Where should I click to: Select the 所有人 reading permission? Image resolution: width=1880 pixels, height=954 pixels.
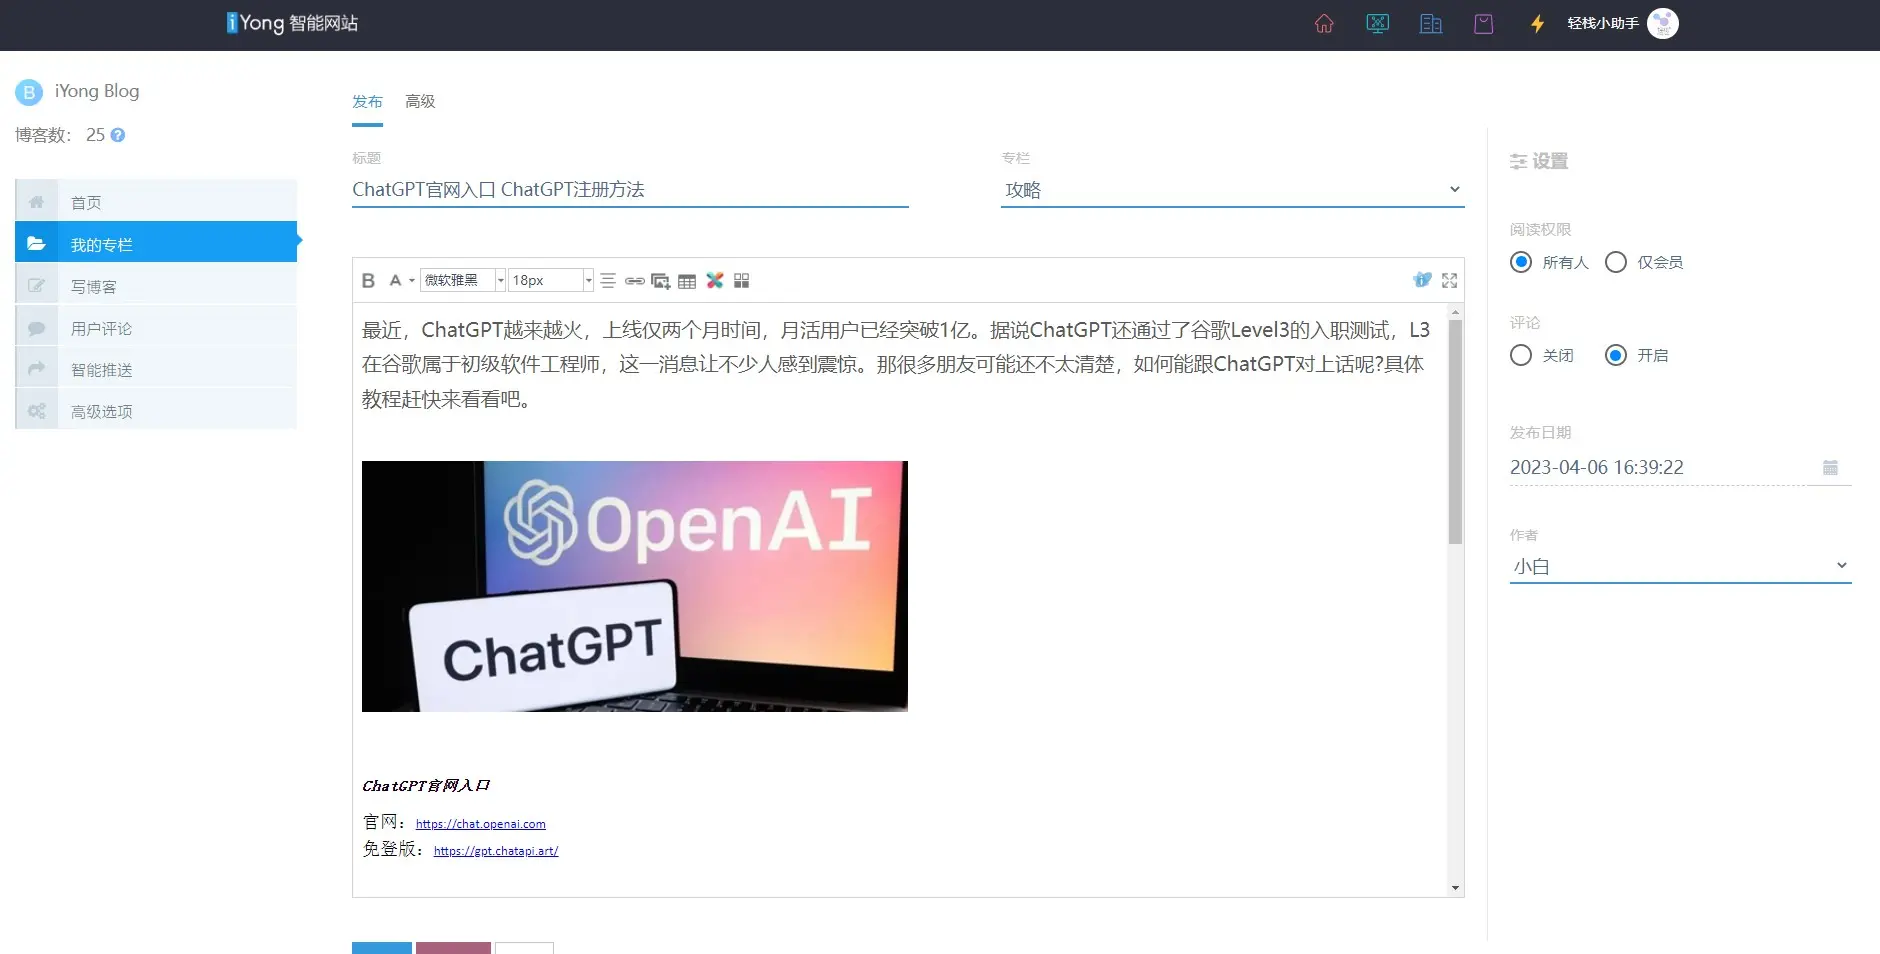(1520, 262)
